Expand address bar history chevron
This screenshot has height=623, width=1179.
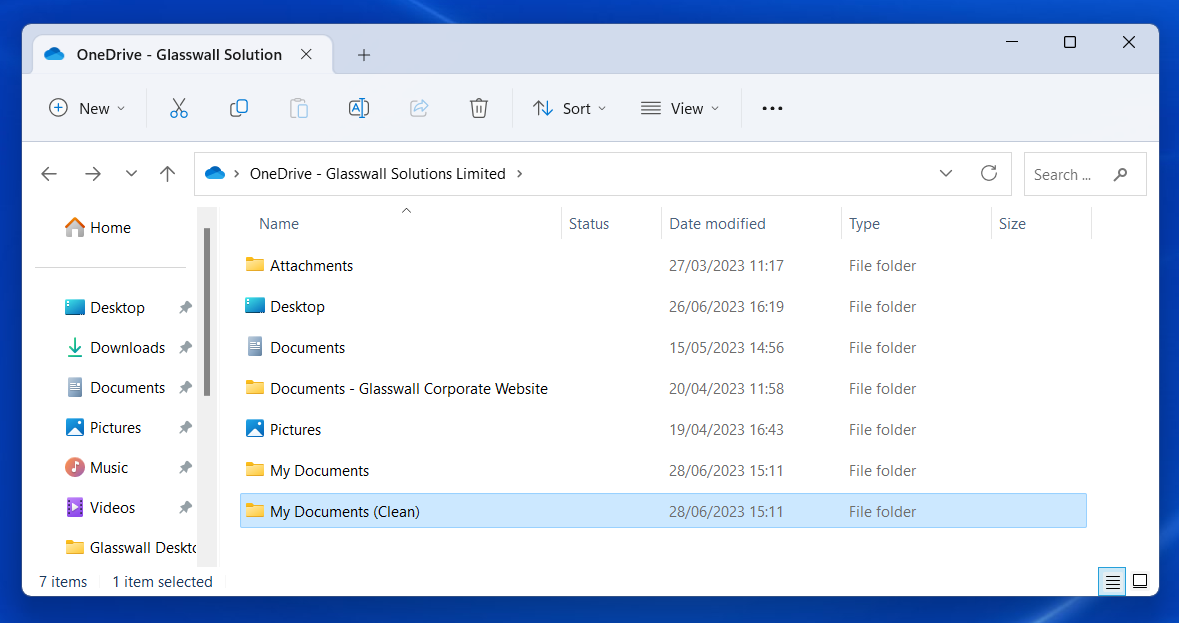click(946, 173)
